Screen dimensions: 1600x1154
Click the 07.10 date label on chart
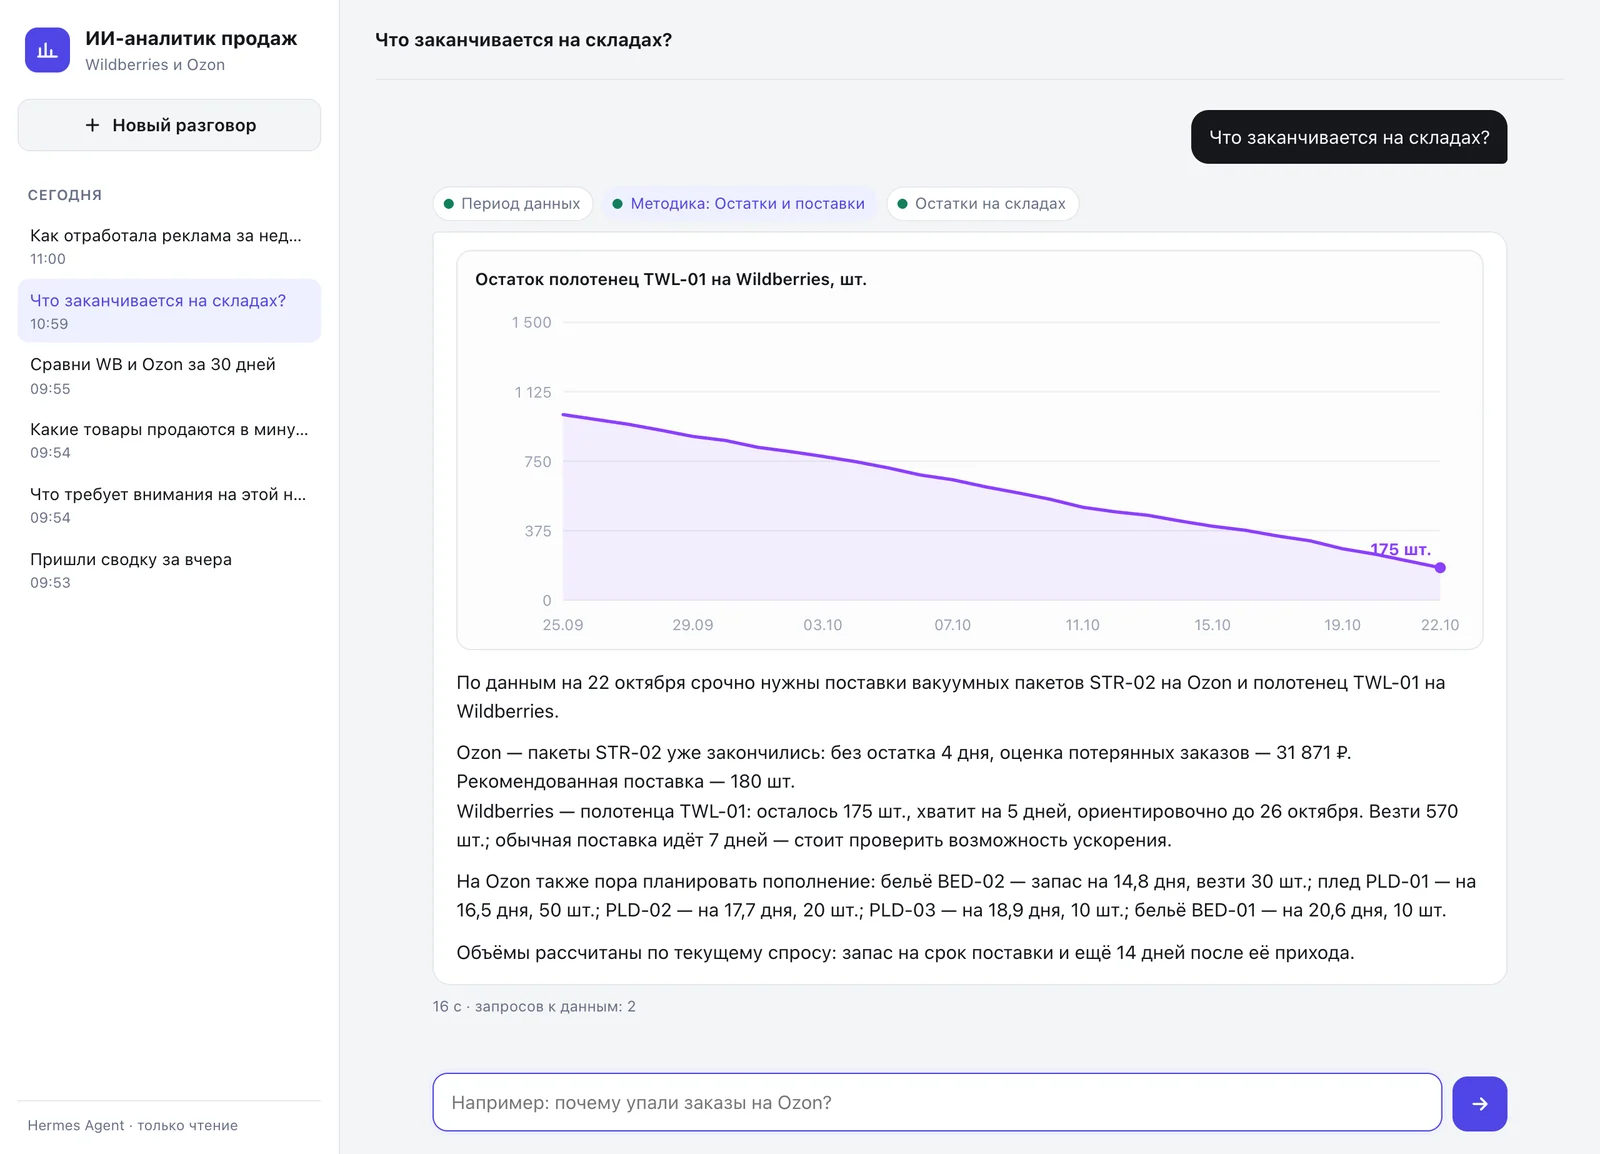coord(952,625)
